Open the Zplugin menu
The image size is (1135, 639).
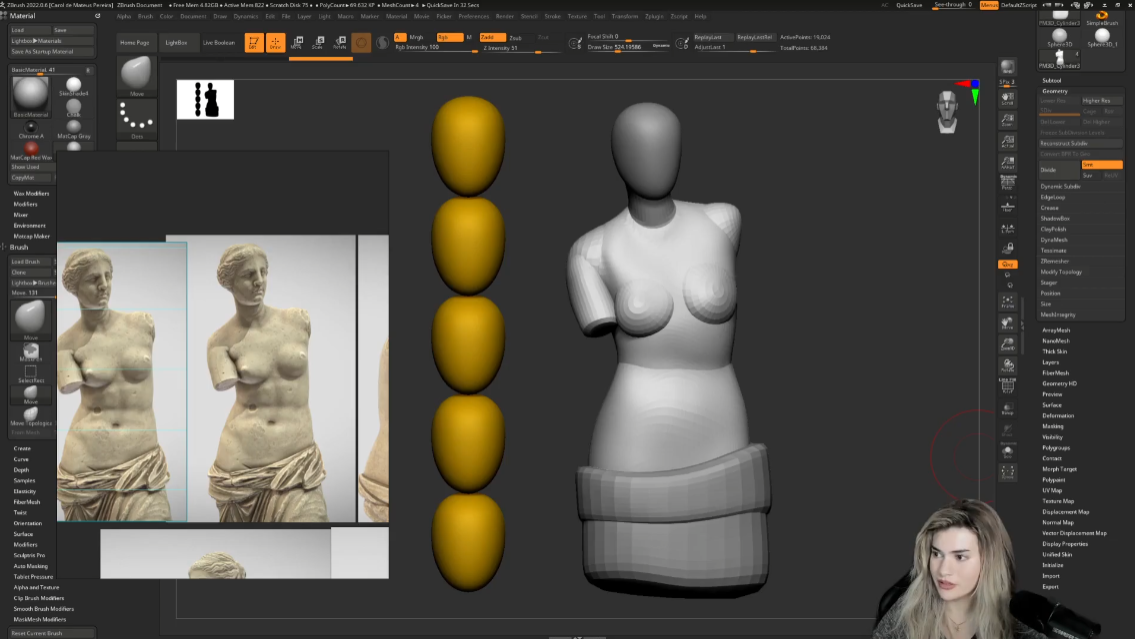coord(654,16)
